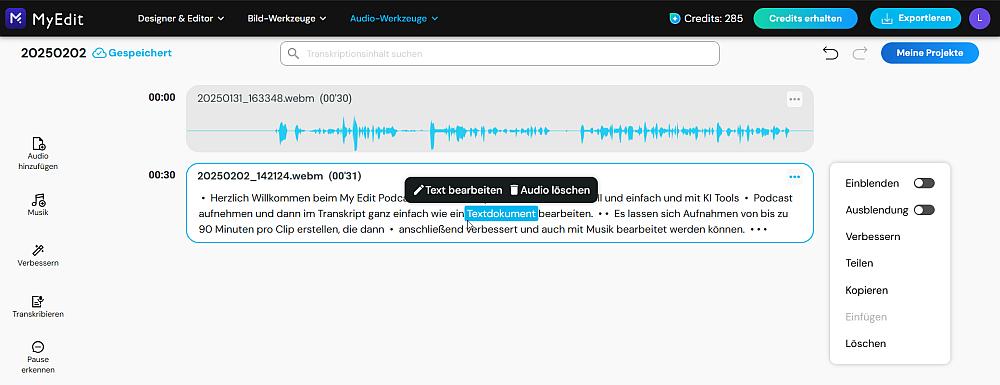Open the Transkribieren tool
Viewport: 1000px width, 385px height.
pyautogui.click(x=38, y=307)
